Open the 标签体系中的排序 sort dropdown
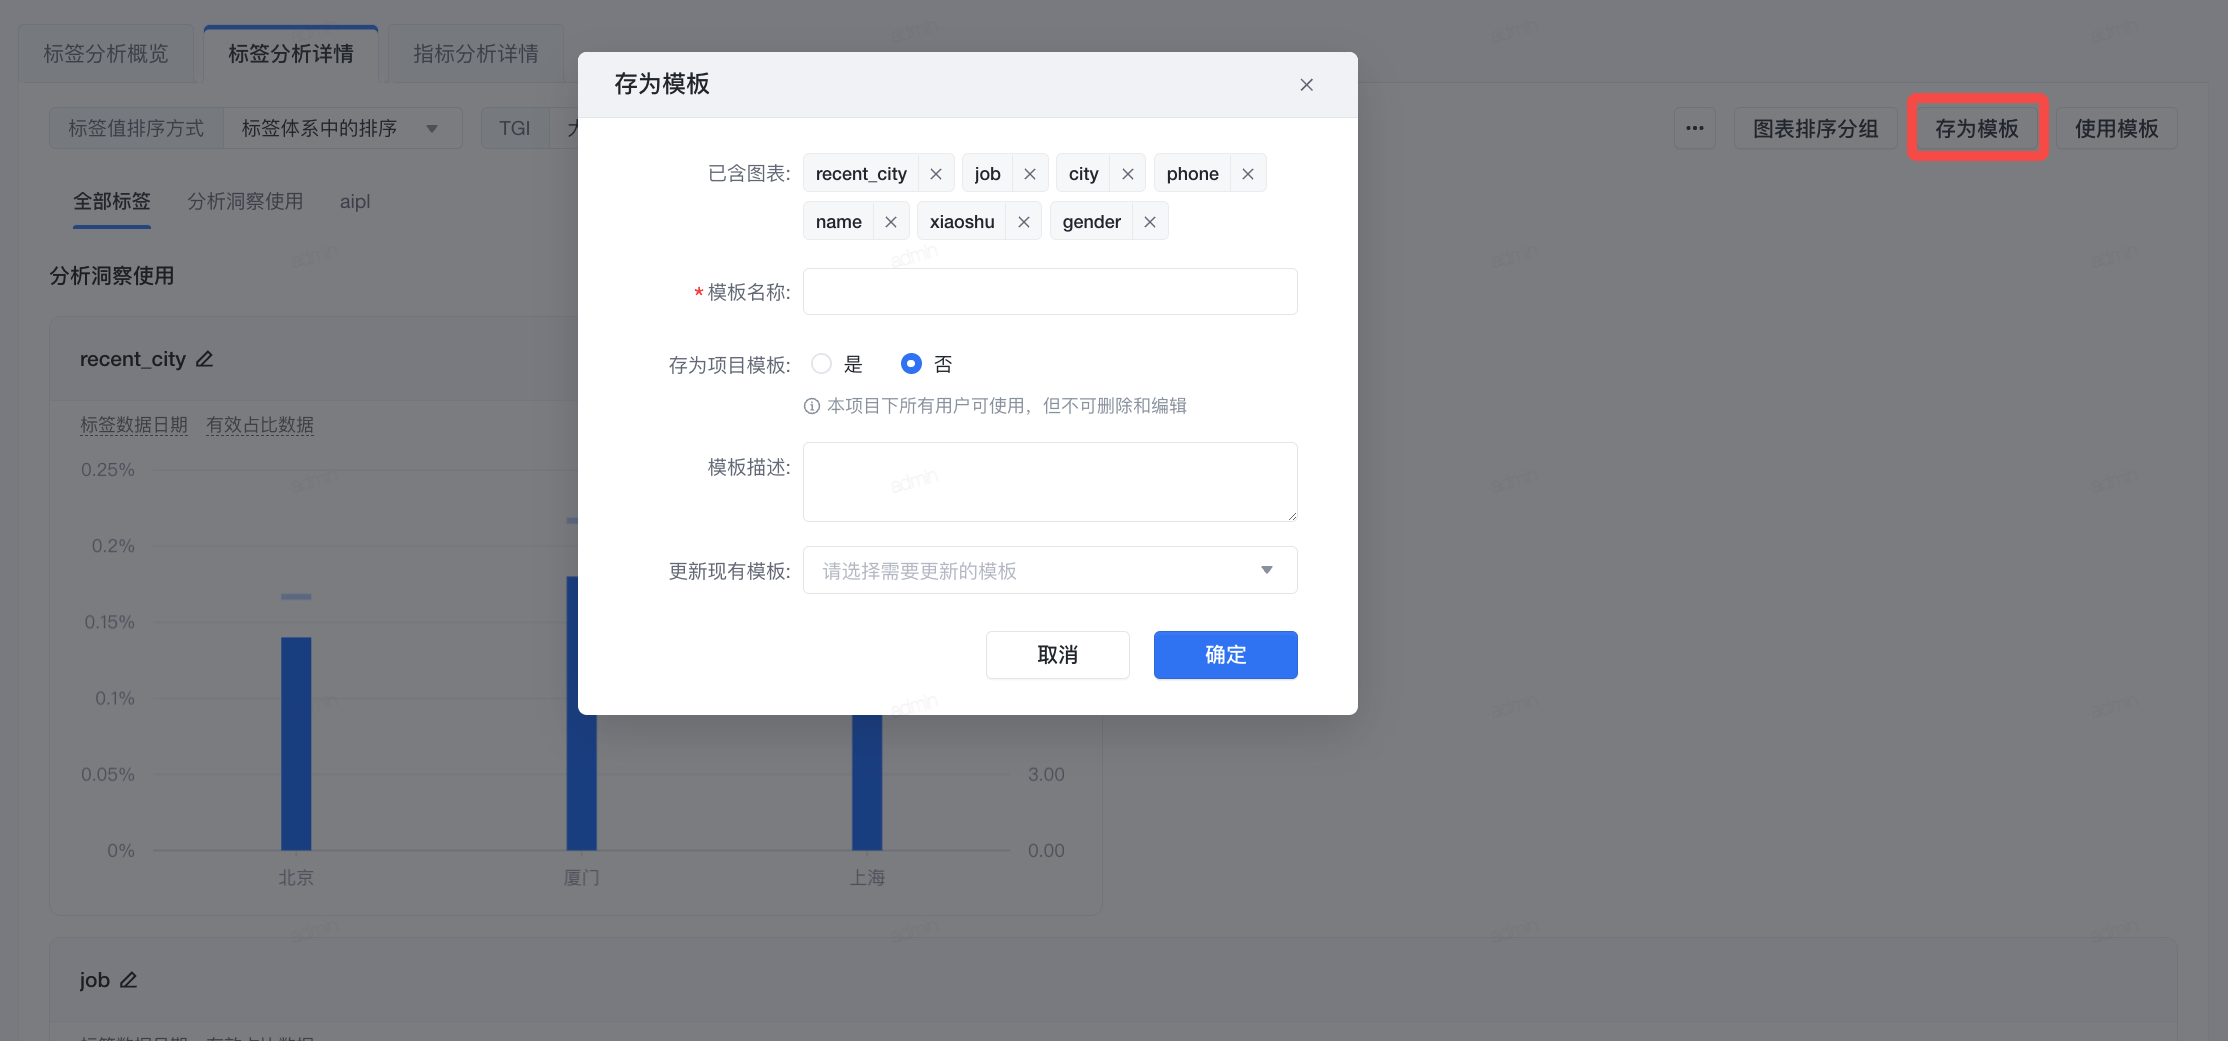Image resolution: width=2228 pixels, height=1041 pixels. pyautogui.click(x=342, y=128)
